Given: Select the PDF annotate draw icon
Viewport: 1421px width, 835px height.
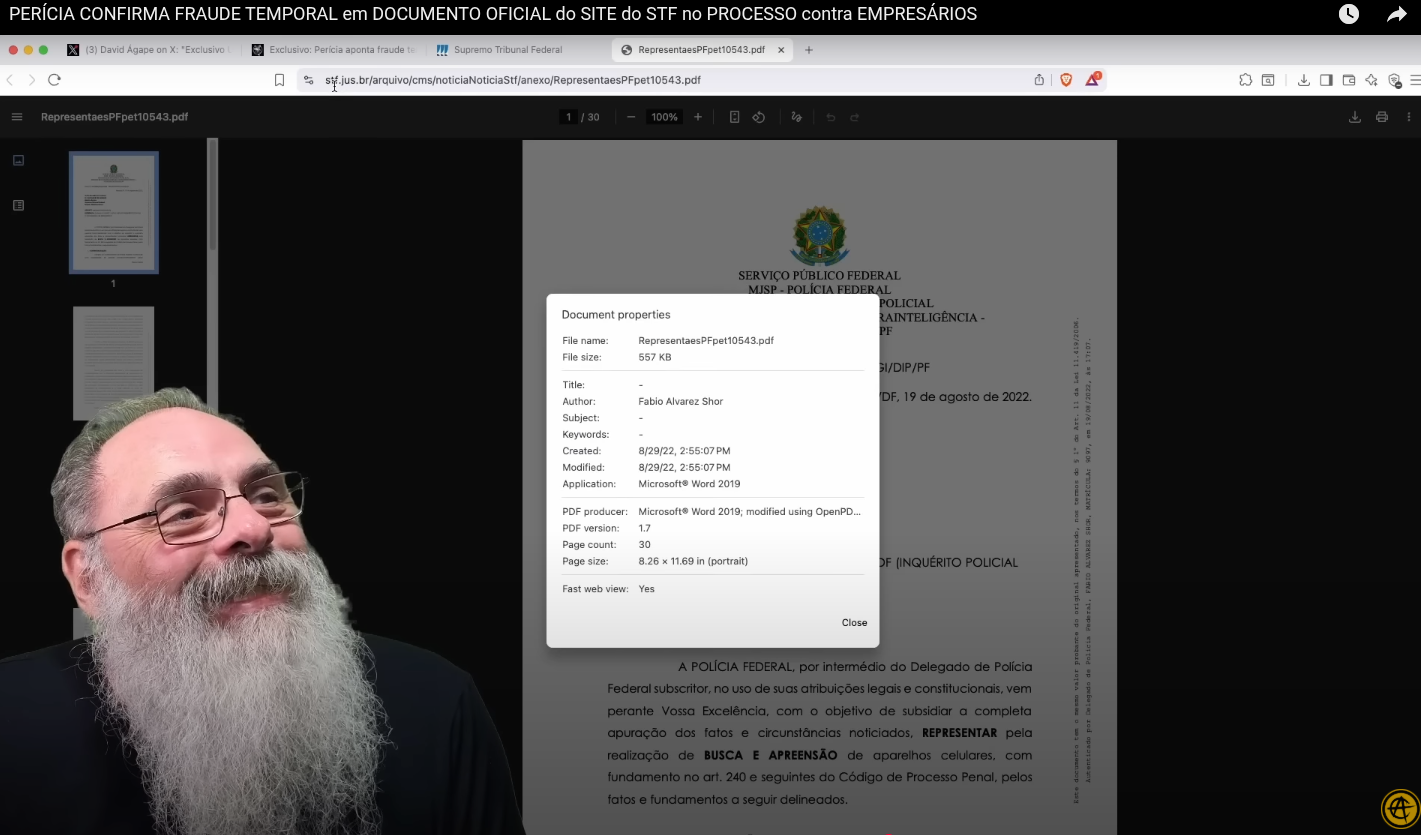Looking at the screenshot, I should point(796,117).
